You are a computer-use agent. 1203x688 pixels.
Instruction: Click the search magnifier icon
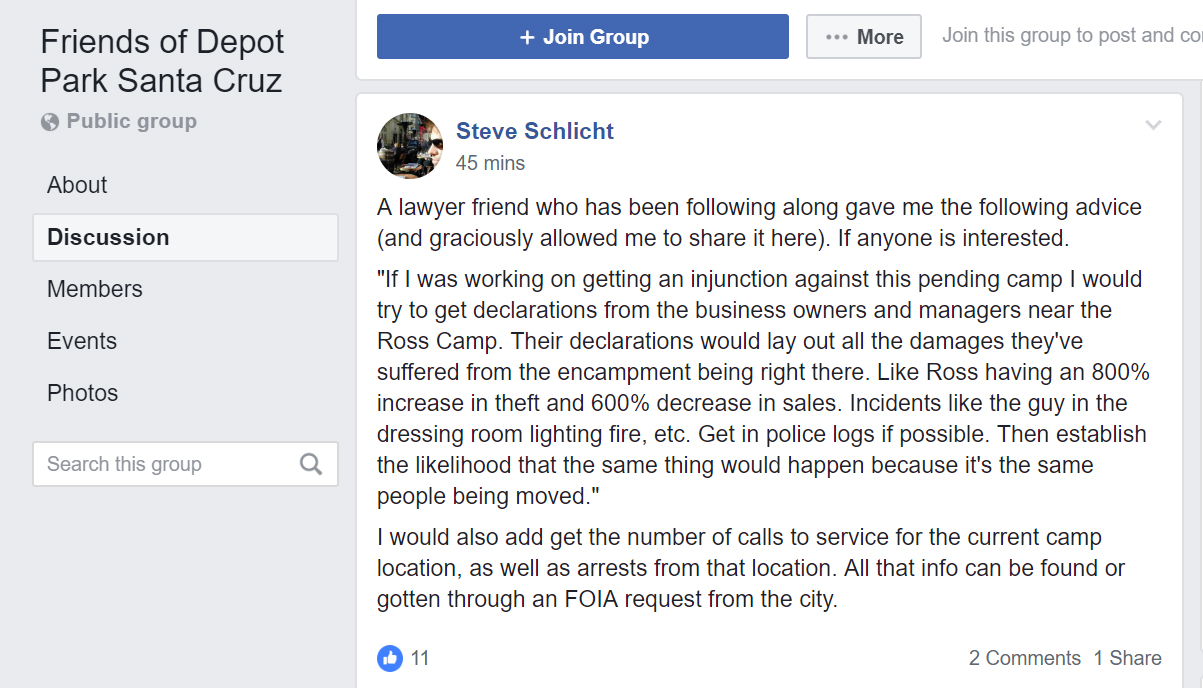click(311, 464)
